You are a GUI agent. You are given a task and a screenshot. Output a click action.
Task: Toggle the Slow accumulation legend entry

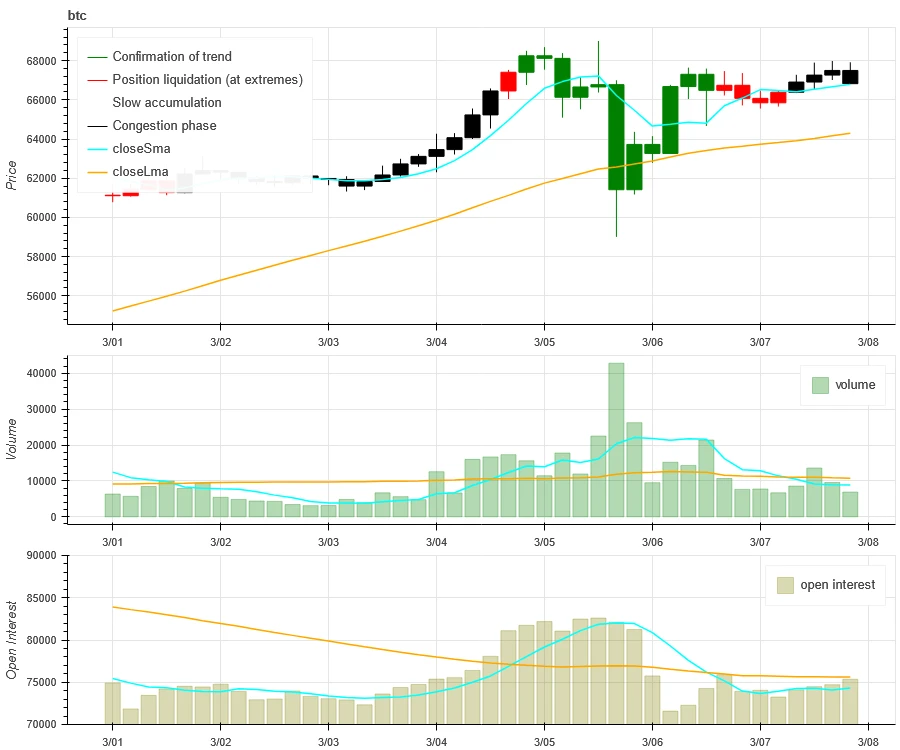click(167, 103)
